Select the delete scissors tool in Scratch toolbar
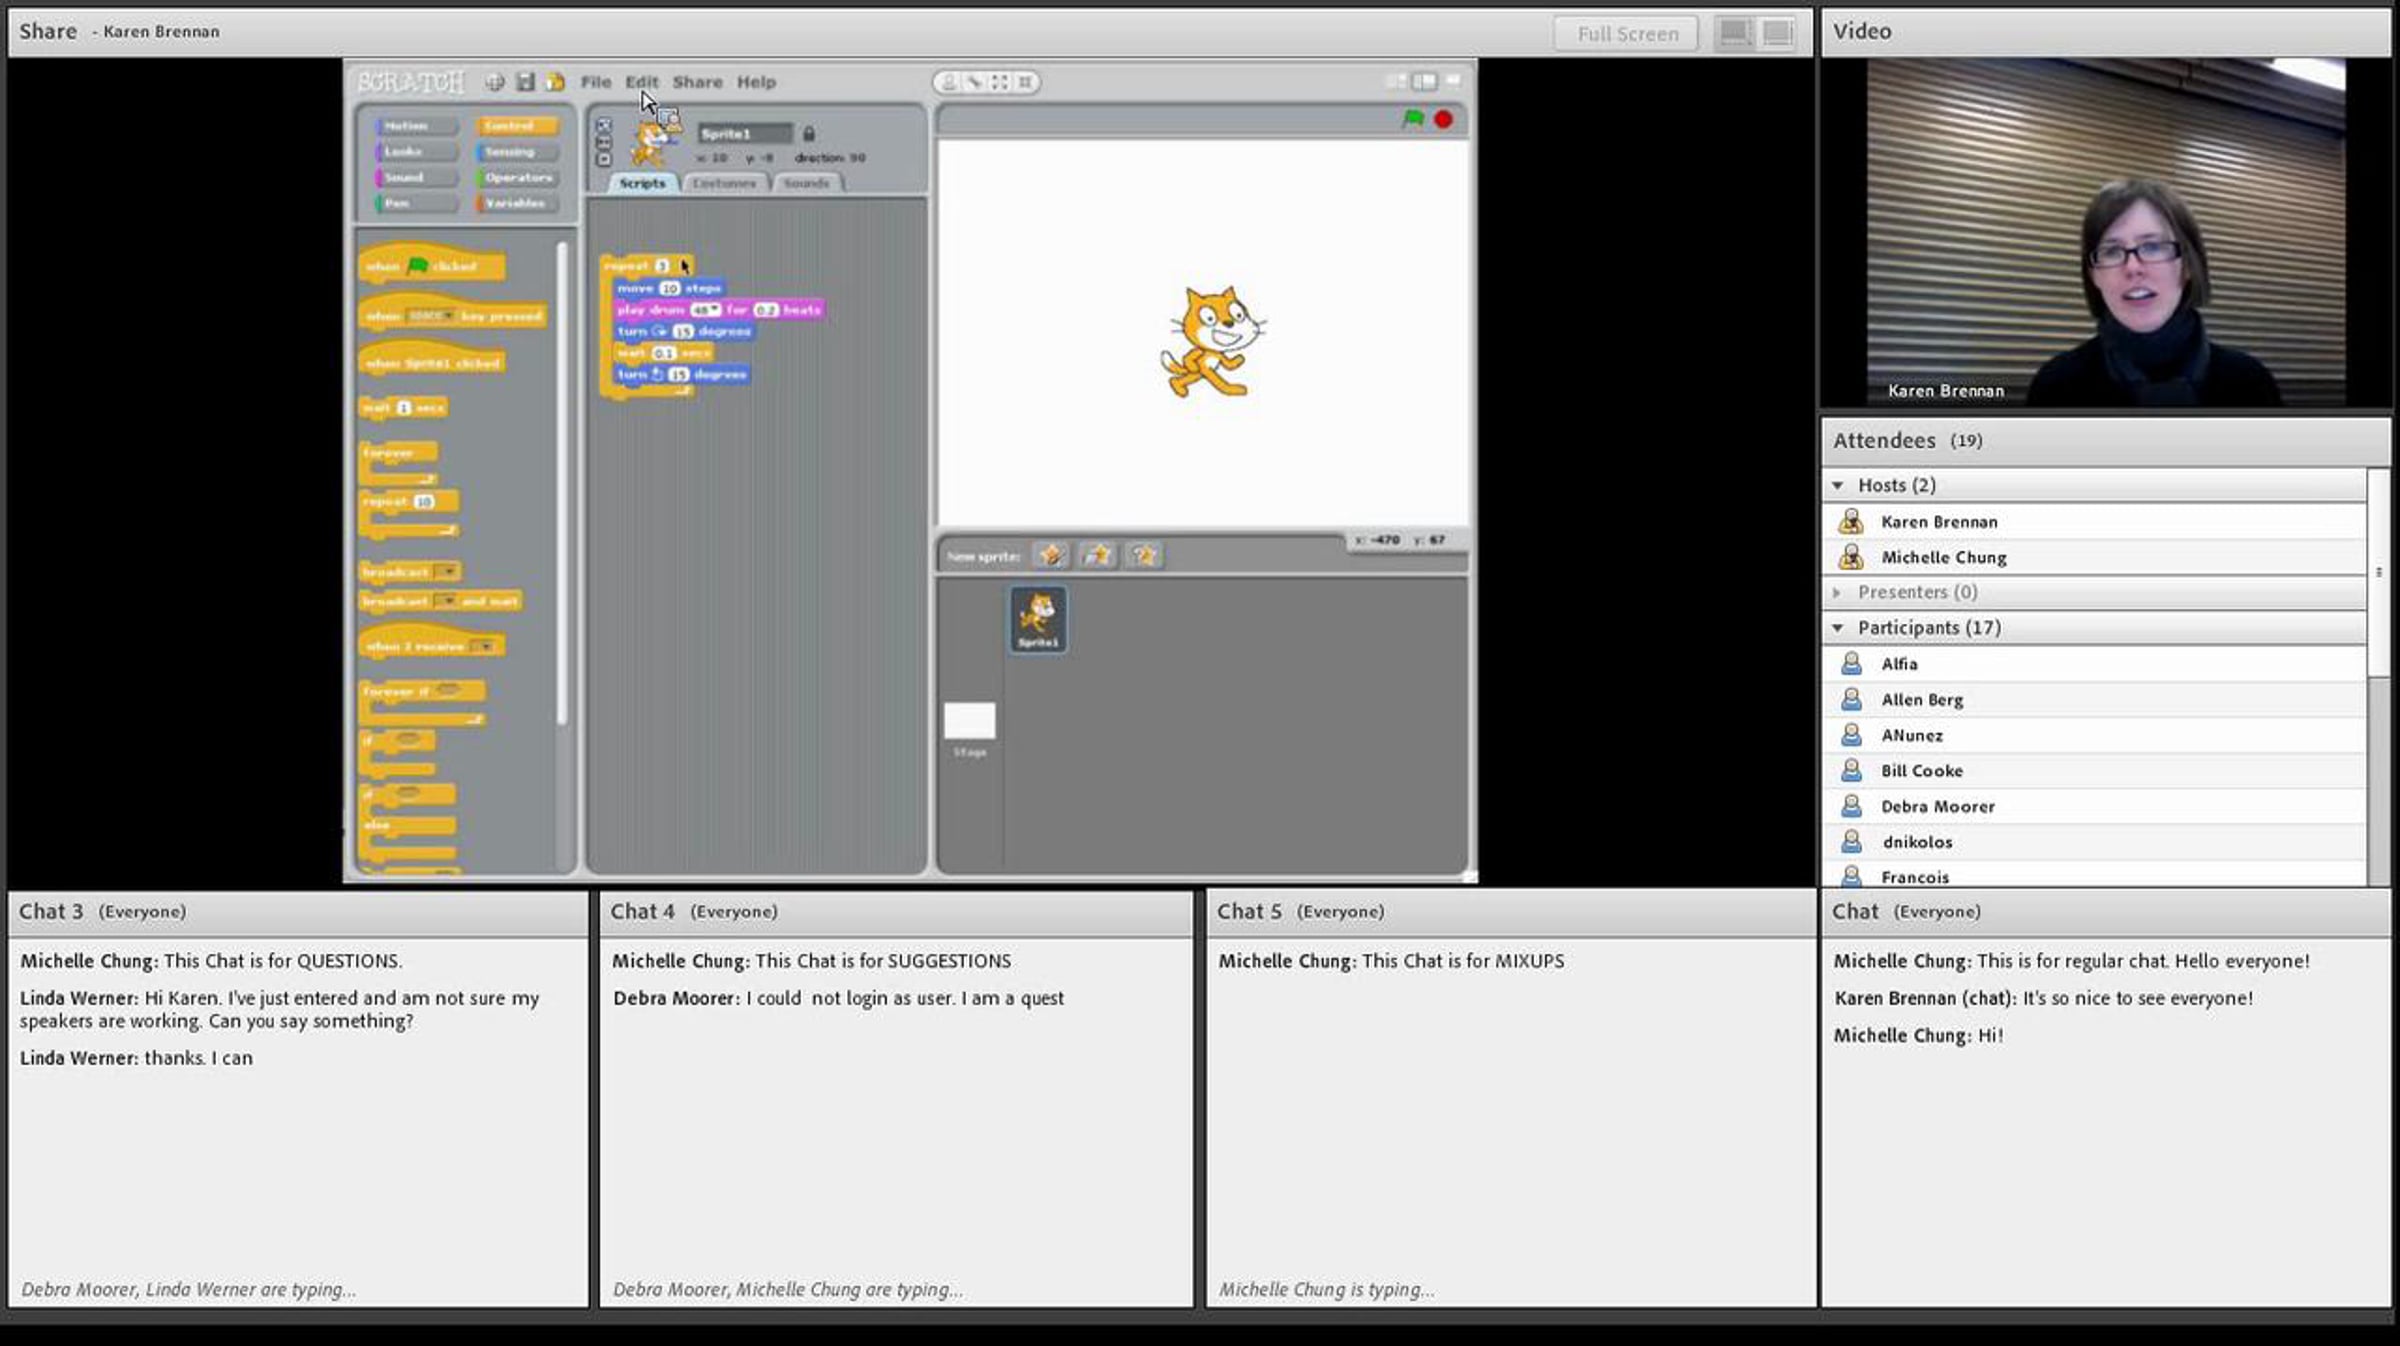 (x=974, y=82)
